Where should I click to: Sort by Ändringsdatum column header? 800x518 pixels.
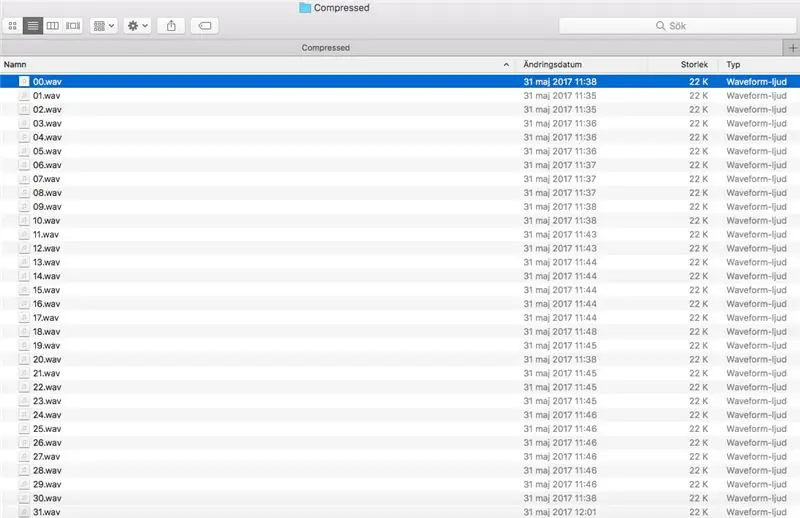582,64
